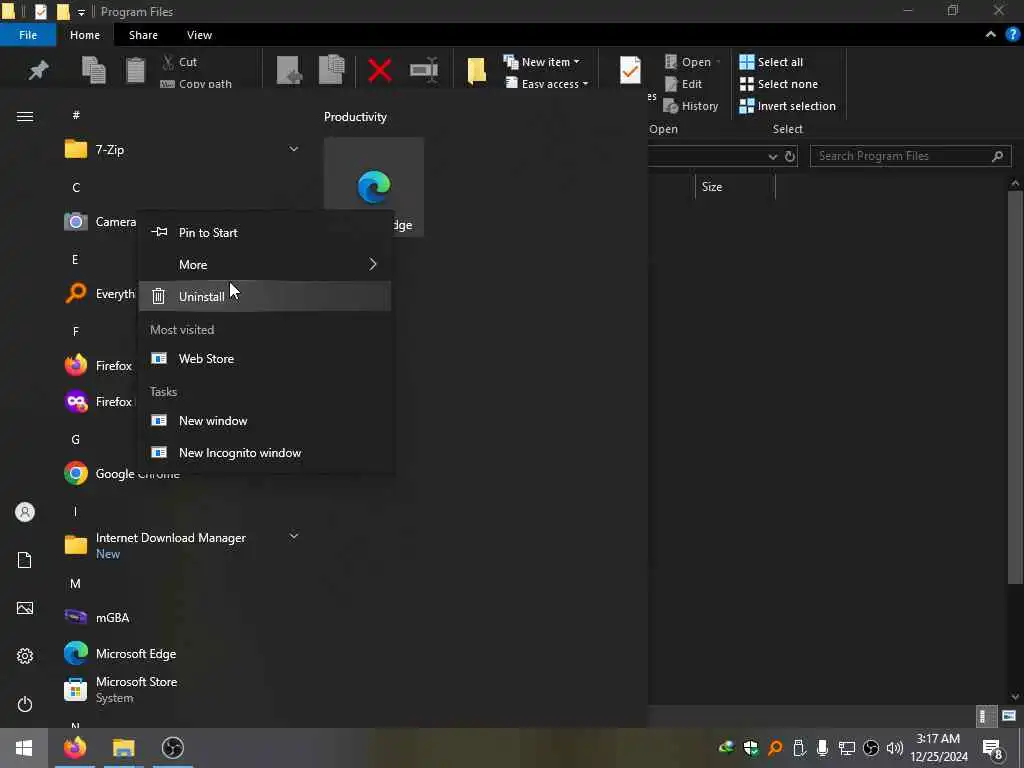
Task: Open the user account icon
Action: (x=25, y=512)
